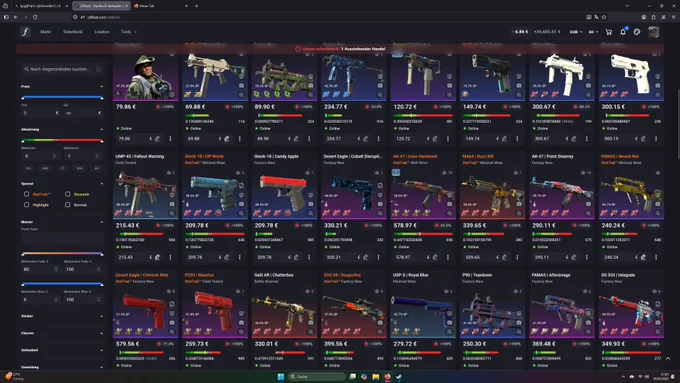The image size is (680, 383).
Task: Click the M4A4 Buzz Kill item title
Action: tap(477, 156)
